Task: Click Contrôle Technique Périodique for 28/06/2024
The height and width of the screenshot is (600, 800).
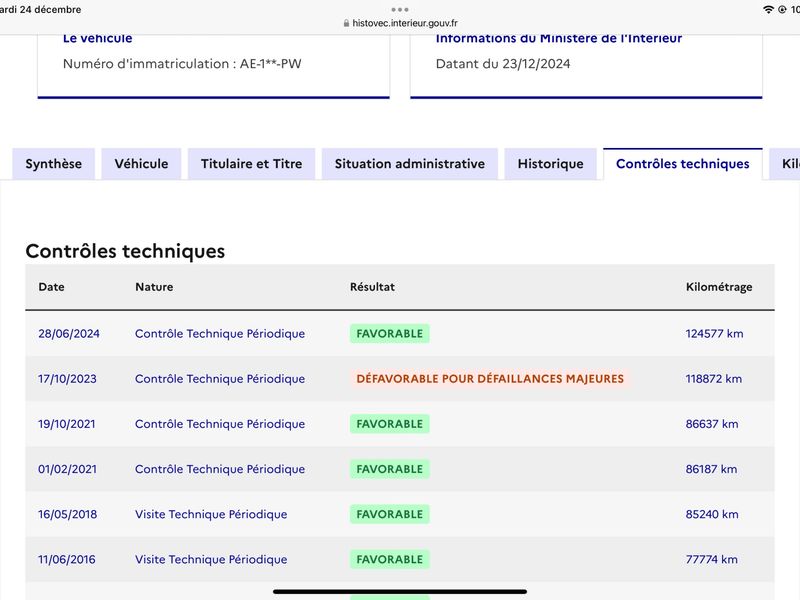Action: click(x=220, y=334)
